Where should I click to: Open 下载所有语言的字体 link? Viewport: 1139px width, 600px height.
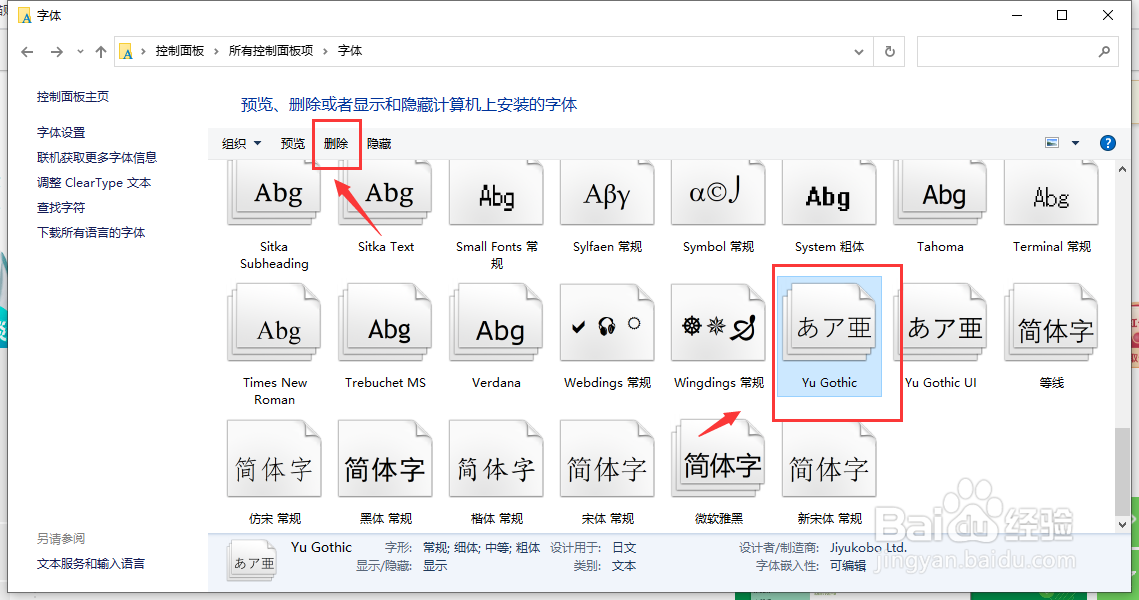click(x=91, y=232)
